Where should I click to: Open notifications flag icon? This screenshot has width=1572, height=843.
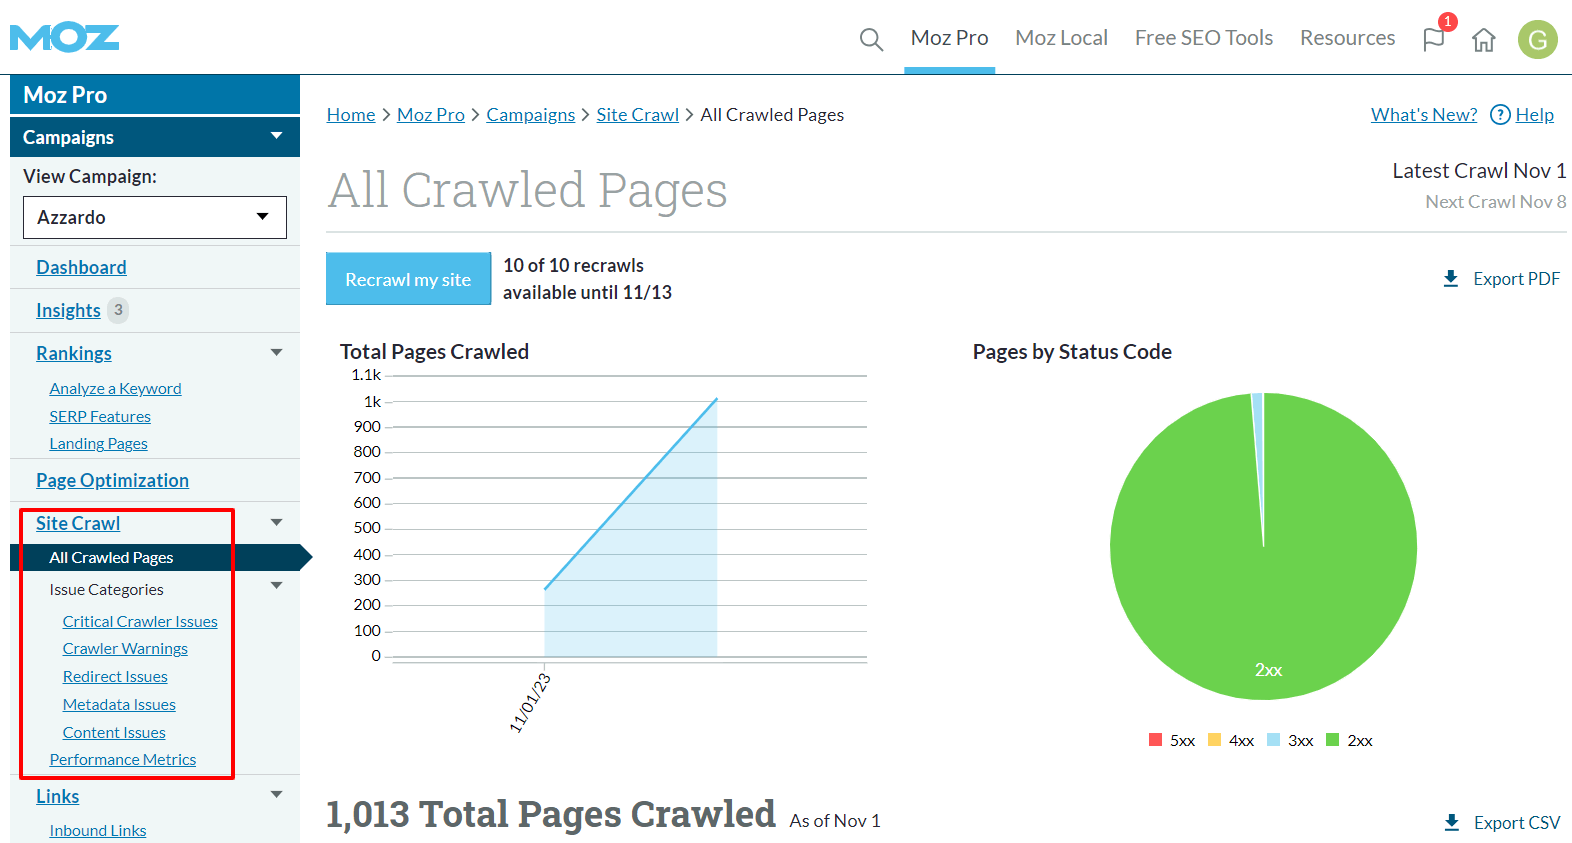click(1434, 39)
